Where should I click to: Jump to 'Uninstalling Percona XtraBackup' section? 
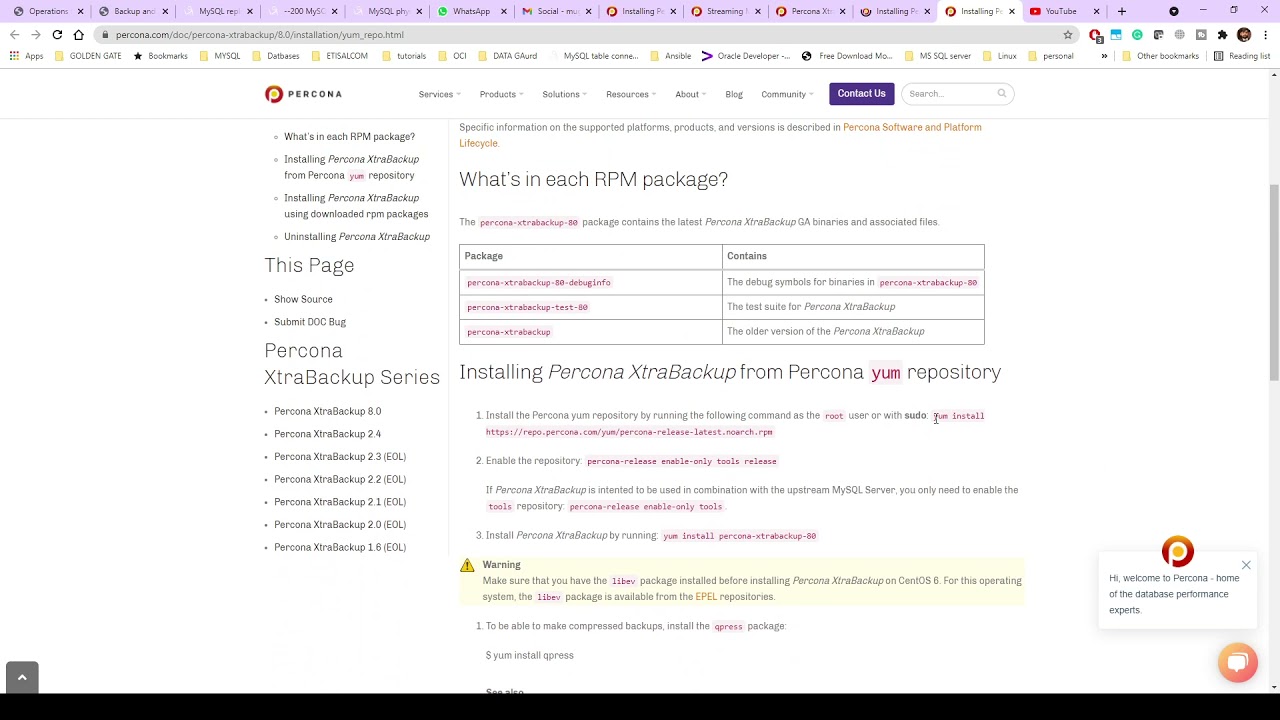coord(357,237)
